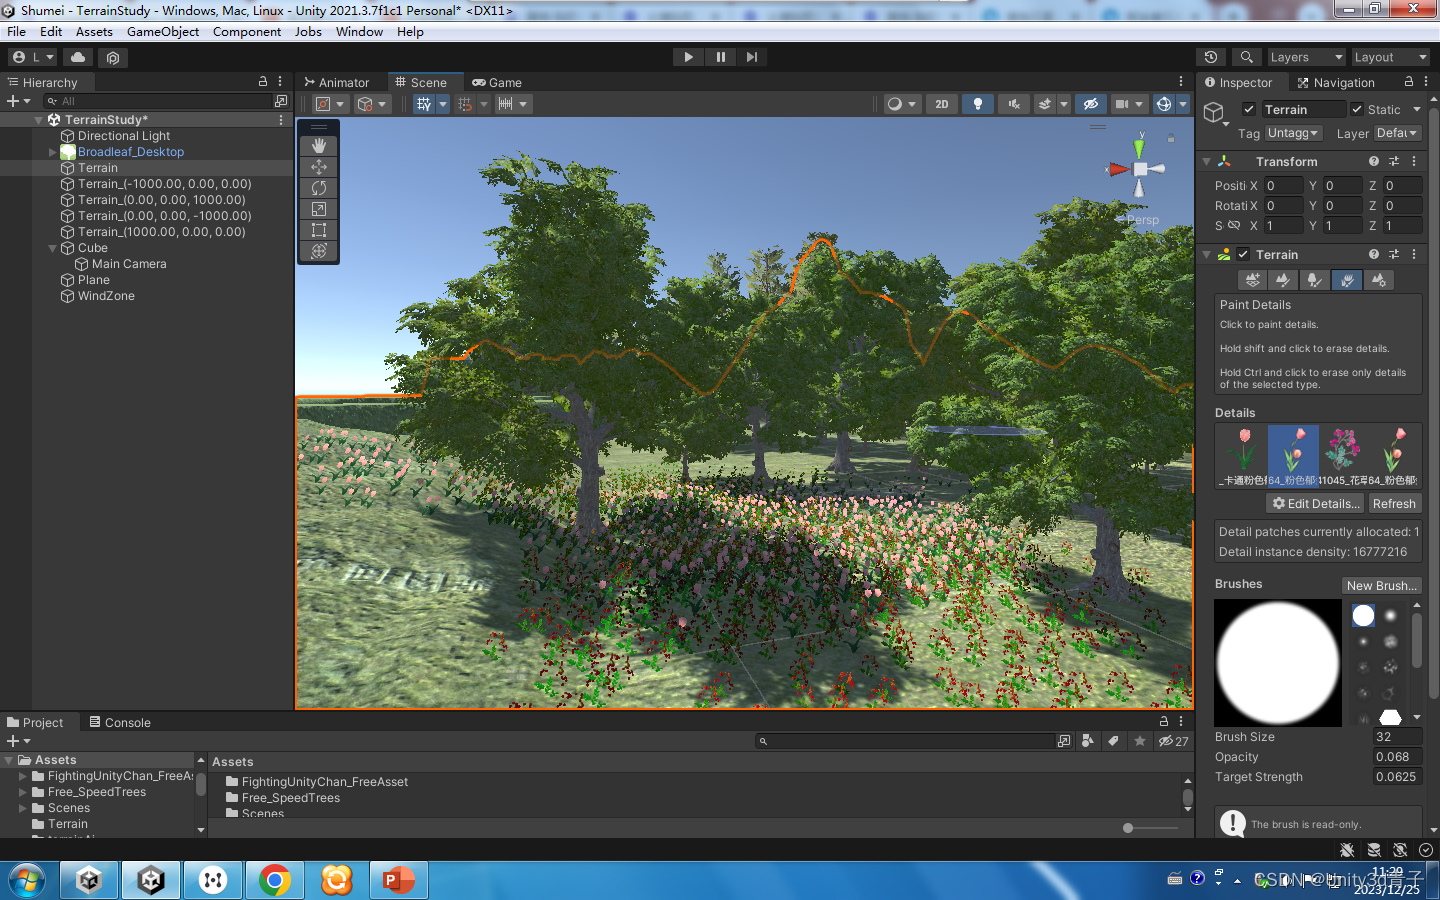1440x900 pixels.
Task: Open the Layers dropdown
Action: [x=1306, y=57]
